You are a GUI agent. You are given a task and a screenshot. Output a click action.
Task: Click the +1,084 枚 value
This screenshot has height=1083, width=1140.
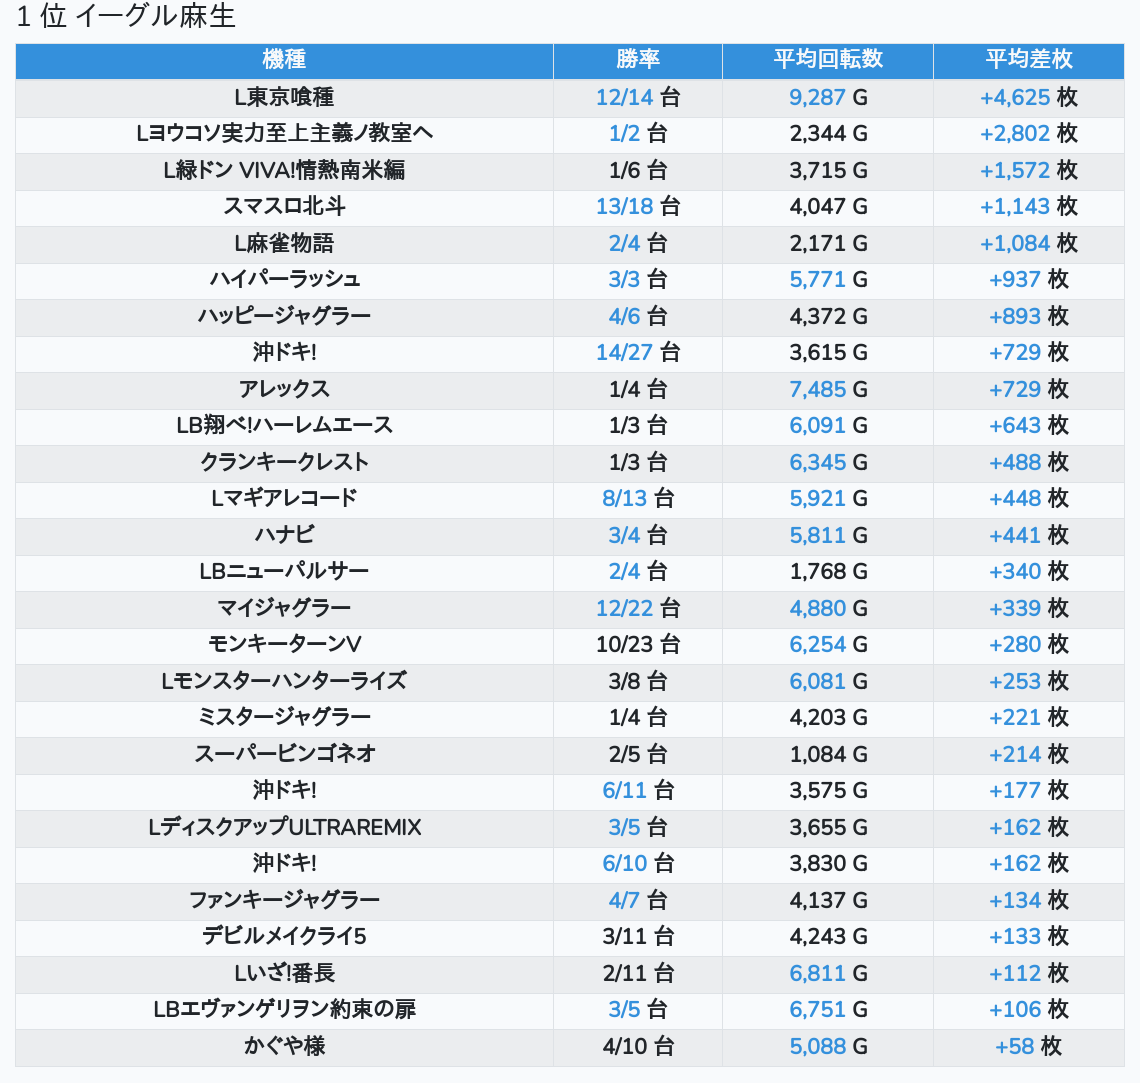pyautogui.click(x=1029, y=243)
